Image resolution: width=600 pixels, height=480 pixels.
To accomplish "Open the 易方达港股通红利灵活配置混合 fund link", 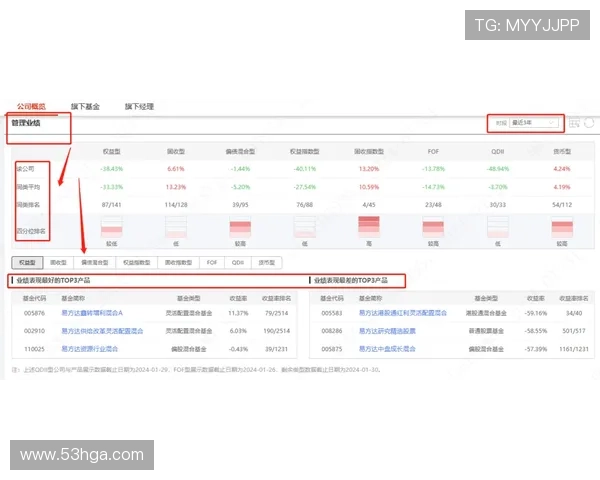I will click(x=403, y=313).
